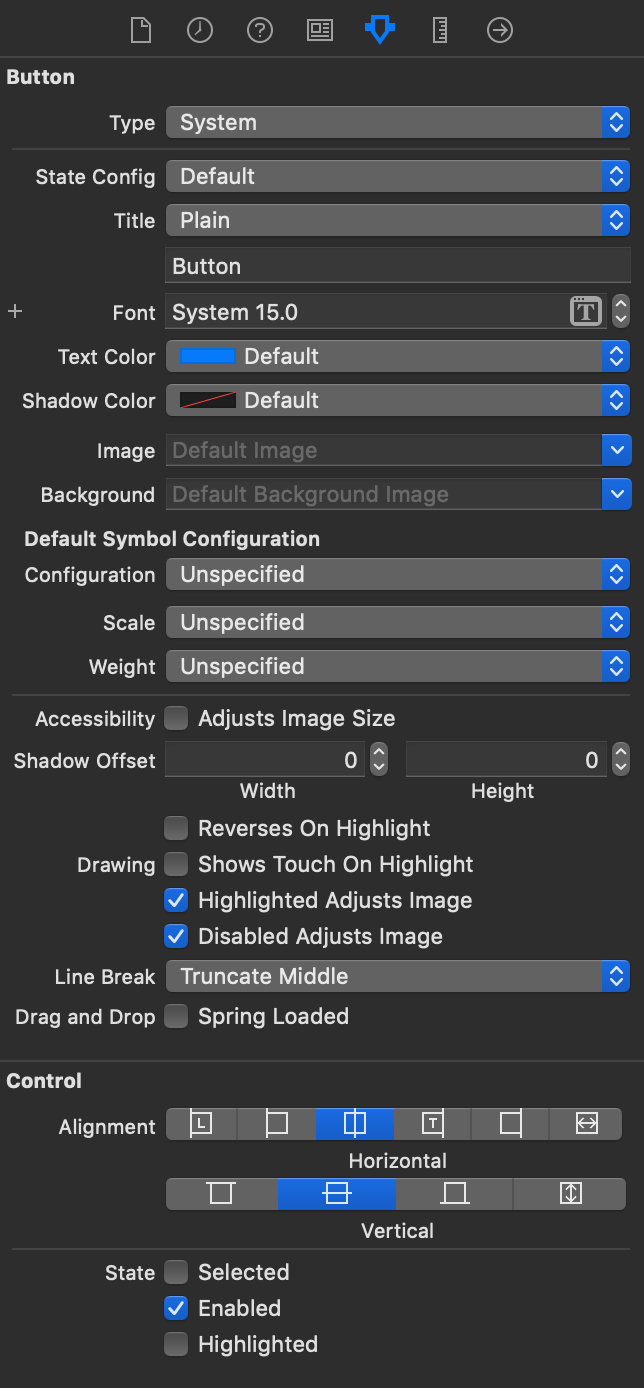Disable Highlighted Adjusts Image
Image resolution: width=644 pixels, height=1388 pixels.
pos(176,900)
